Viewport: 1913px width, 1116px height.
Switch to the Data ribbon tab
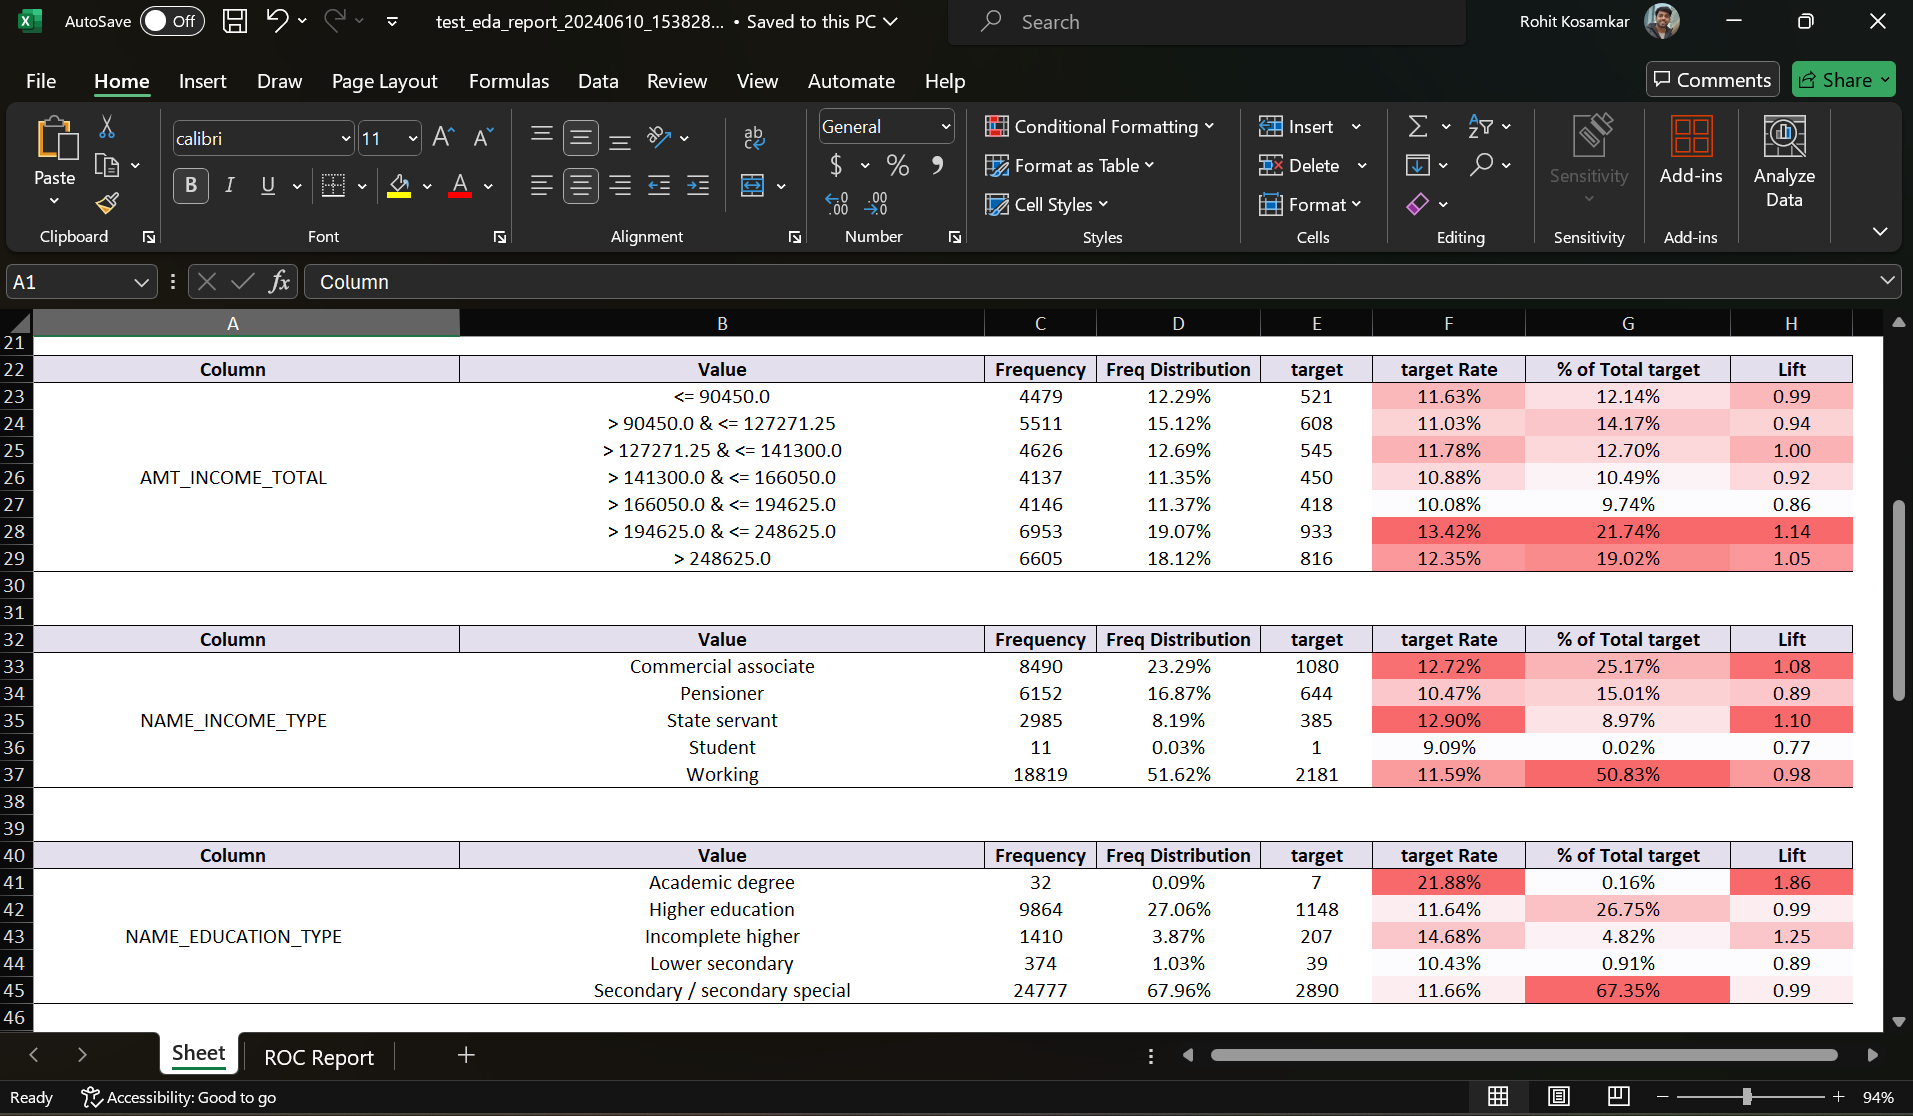(x=597, y=81)
